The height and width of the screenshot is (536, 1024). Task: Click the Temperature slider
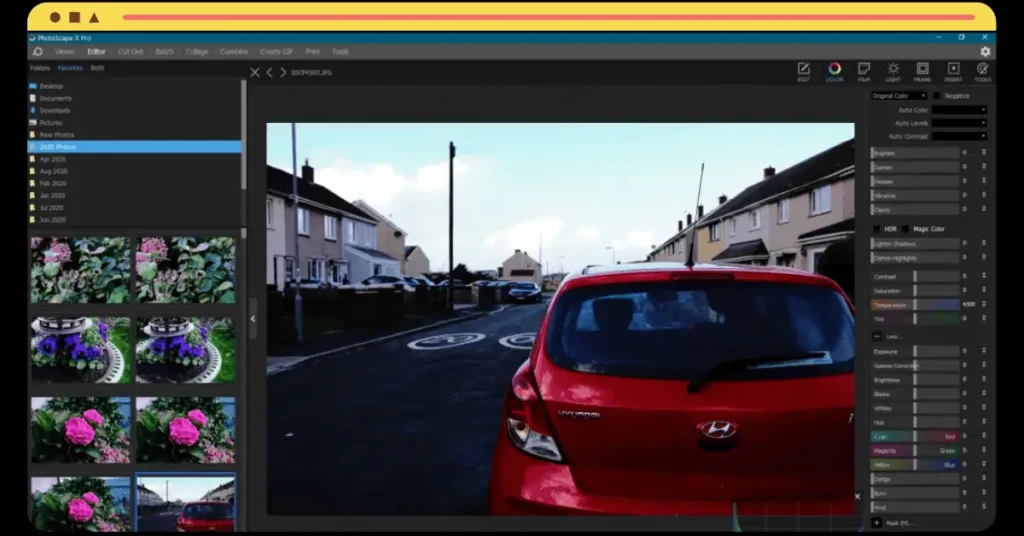click(915, 304)
